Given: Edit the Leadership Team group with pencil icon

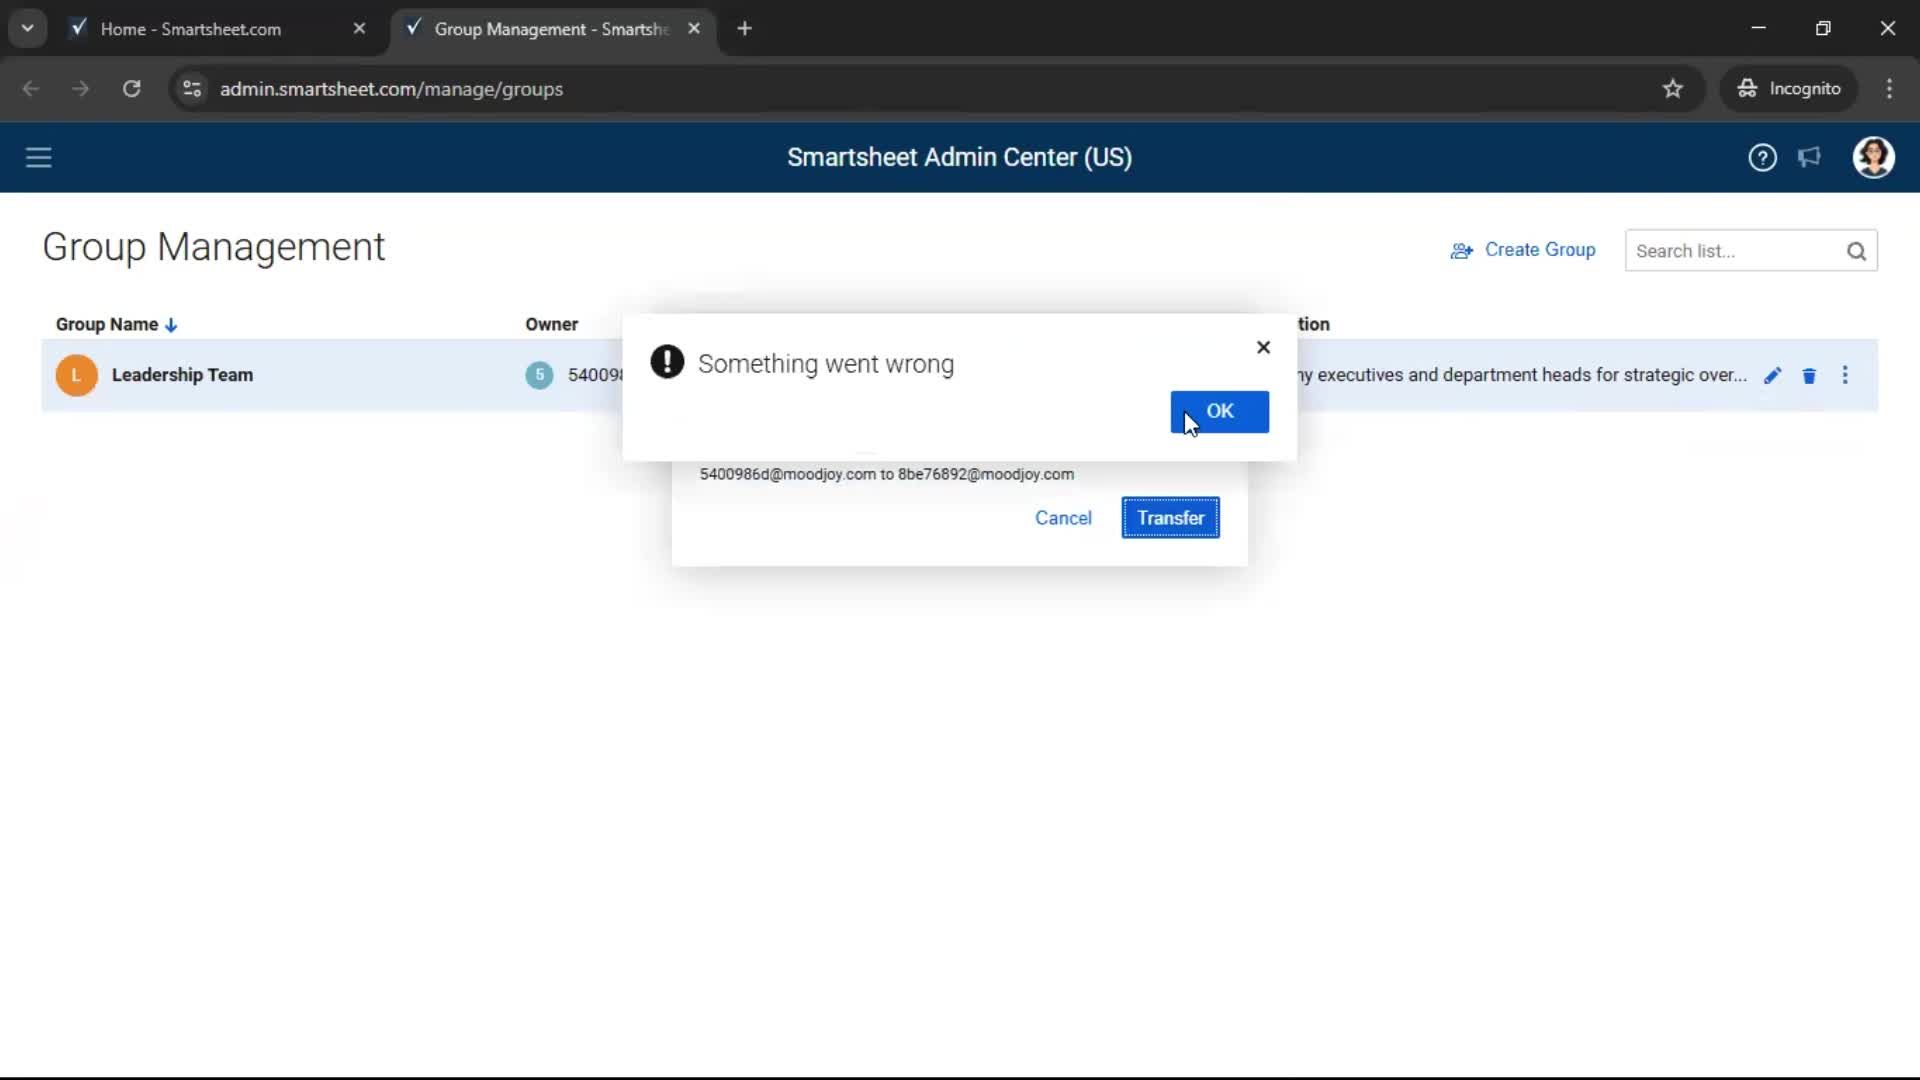Looking at the screenshot, I should (x=1773, y=375).
